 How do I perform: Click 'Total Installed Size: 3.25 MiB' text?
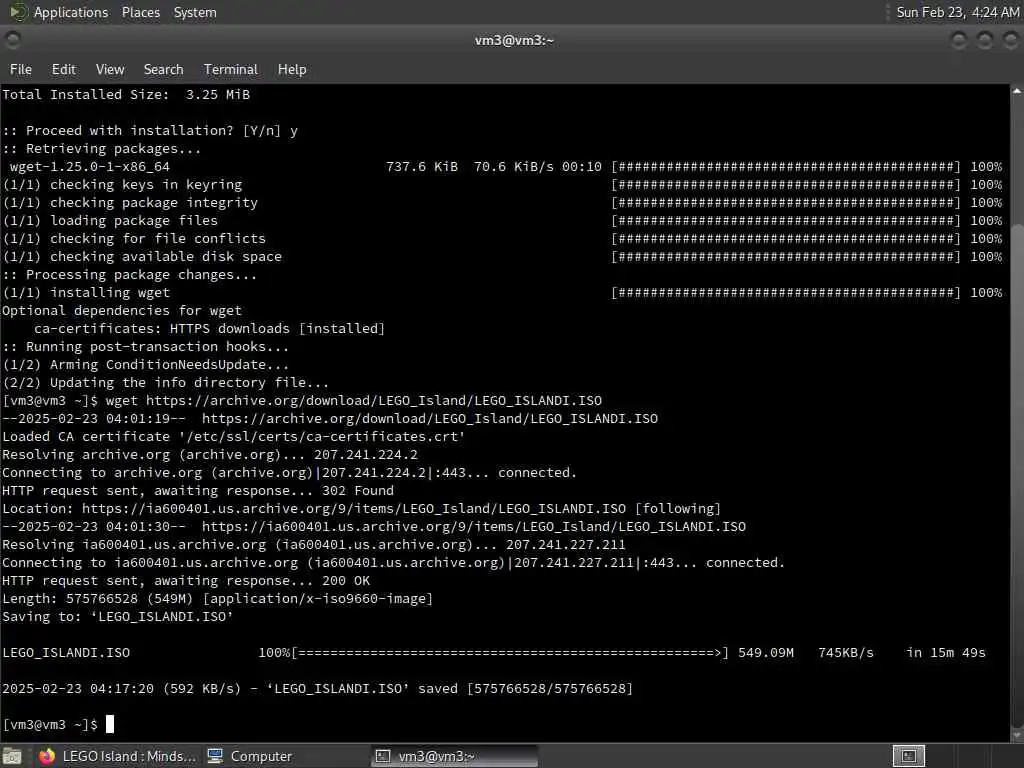point(126,95)
